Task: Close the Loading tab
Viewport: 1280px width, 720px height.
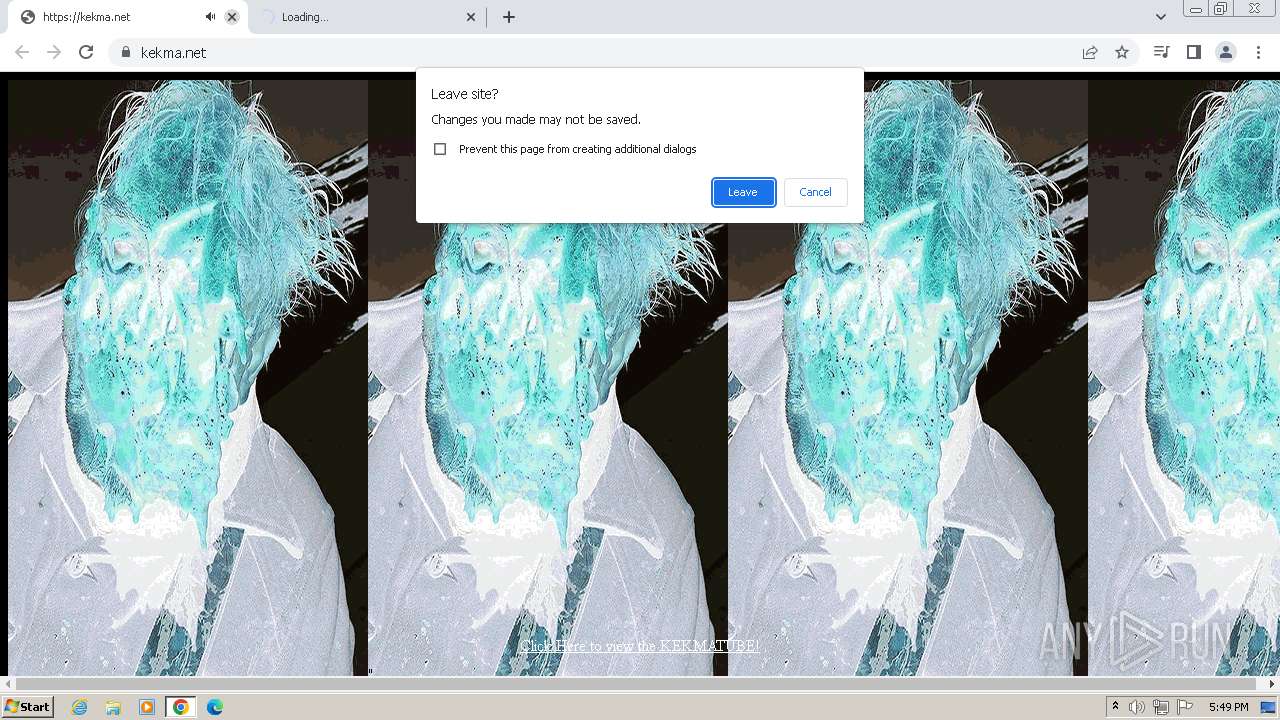Action: [x=472, y=17]
